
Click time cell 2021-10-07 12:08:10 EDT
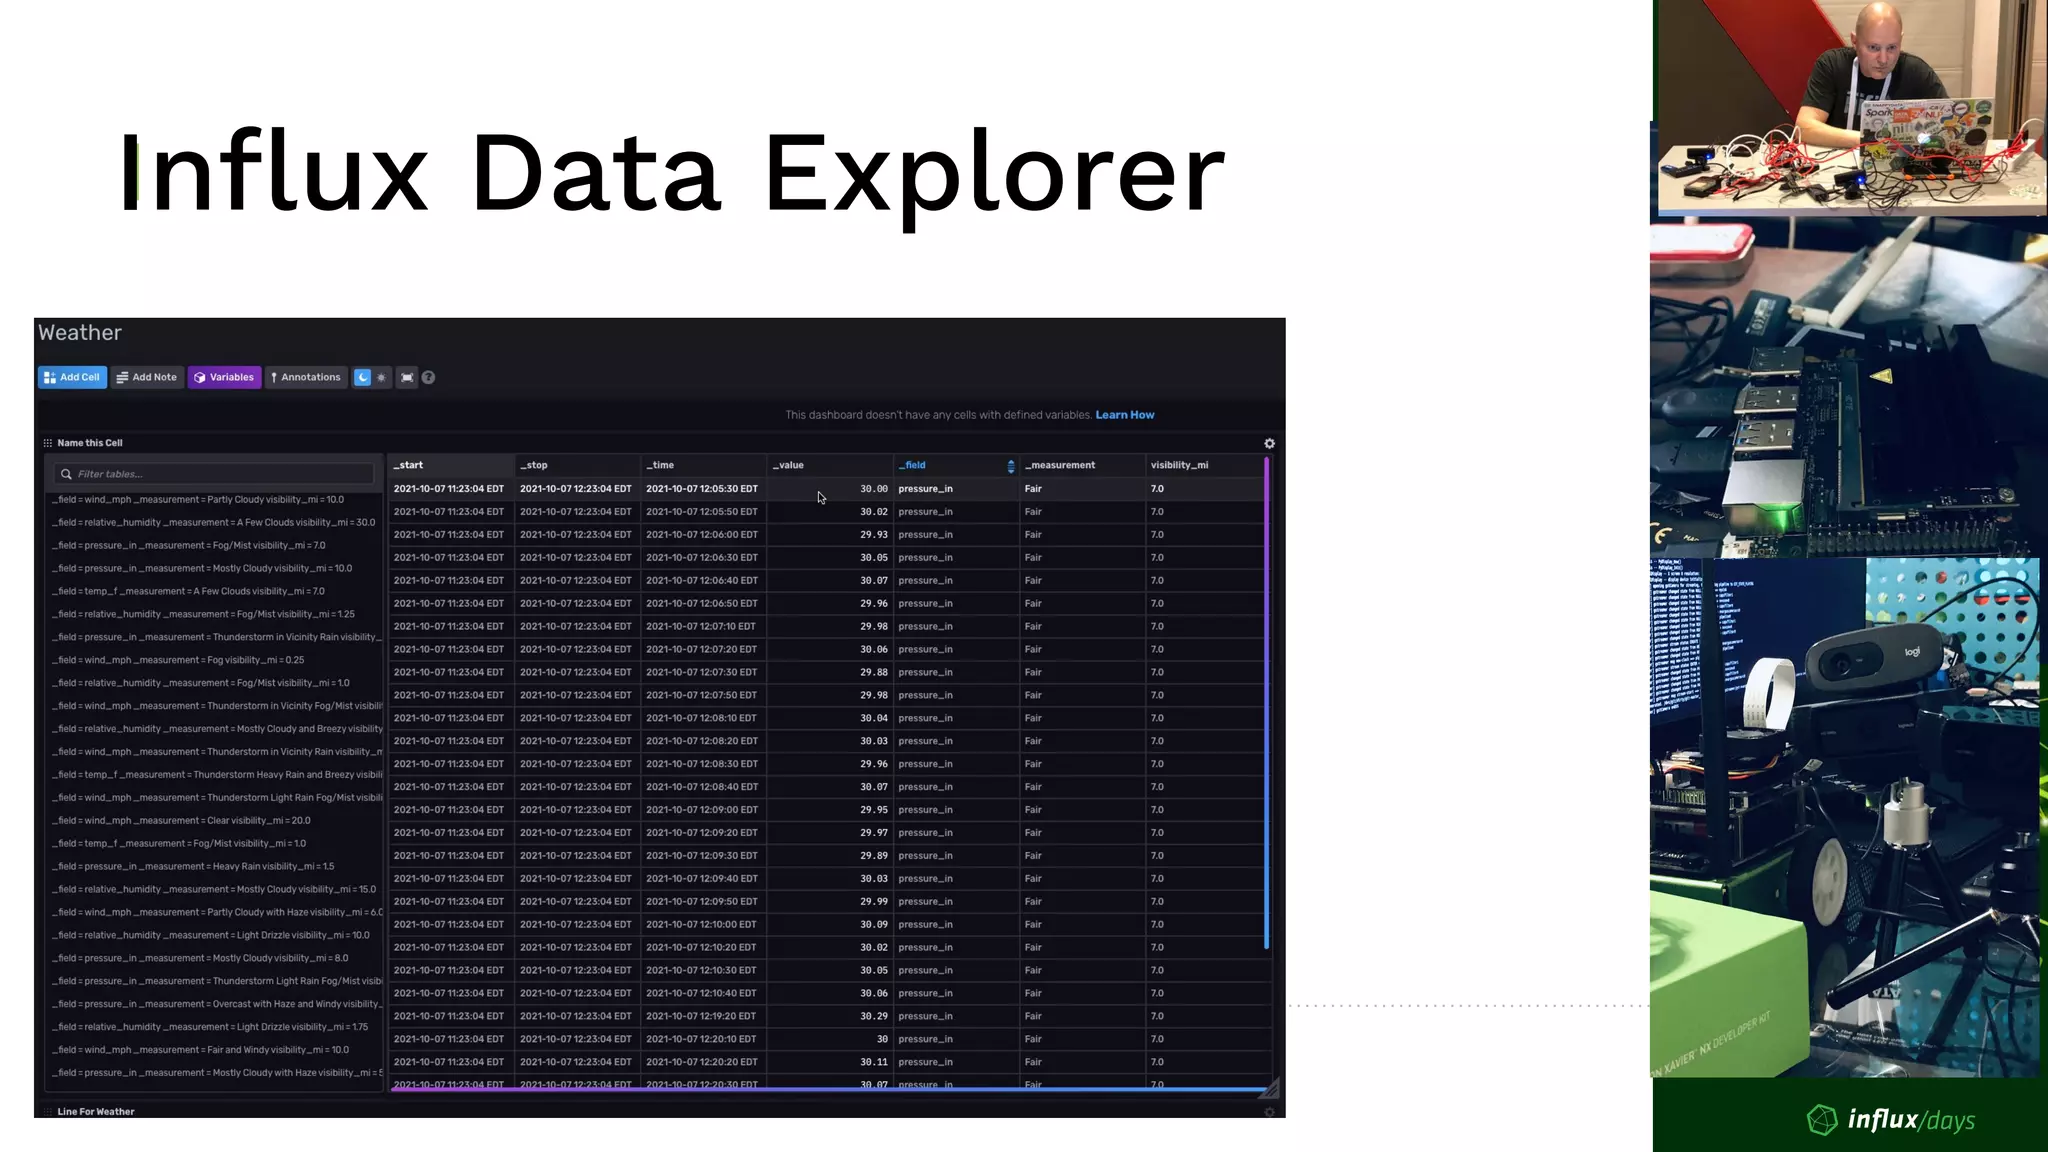(703, 718)
